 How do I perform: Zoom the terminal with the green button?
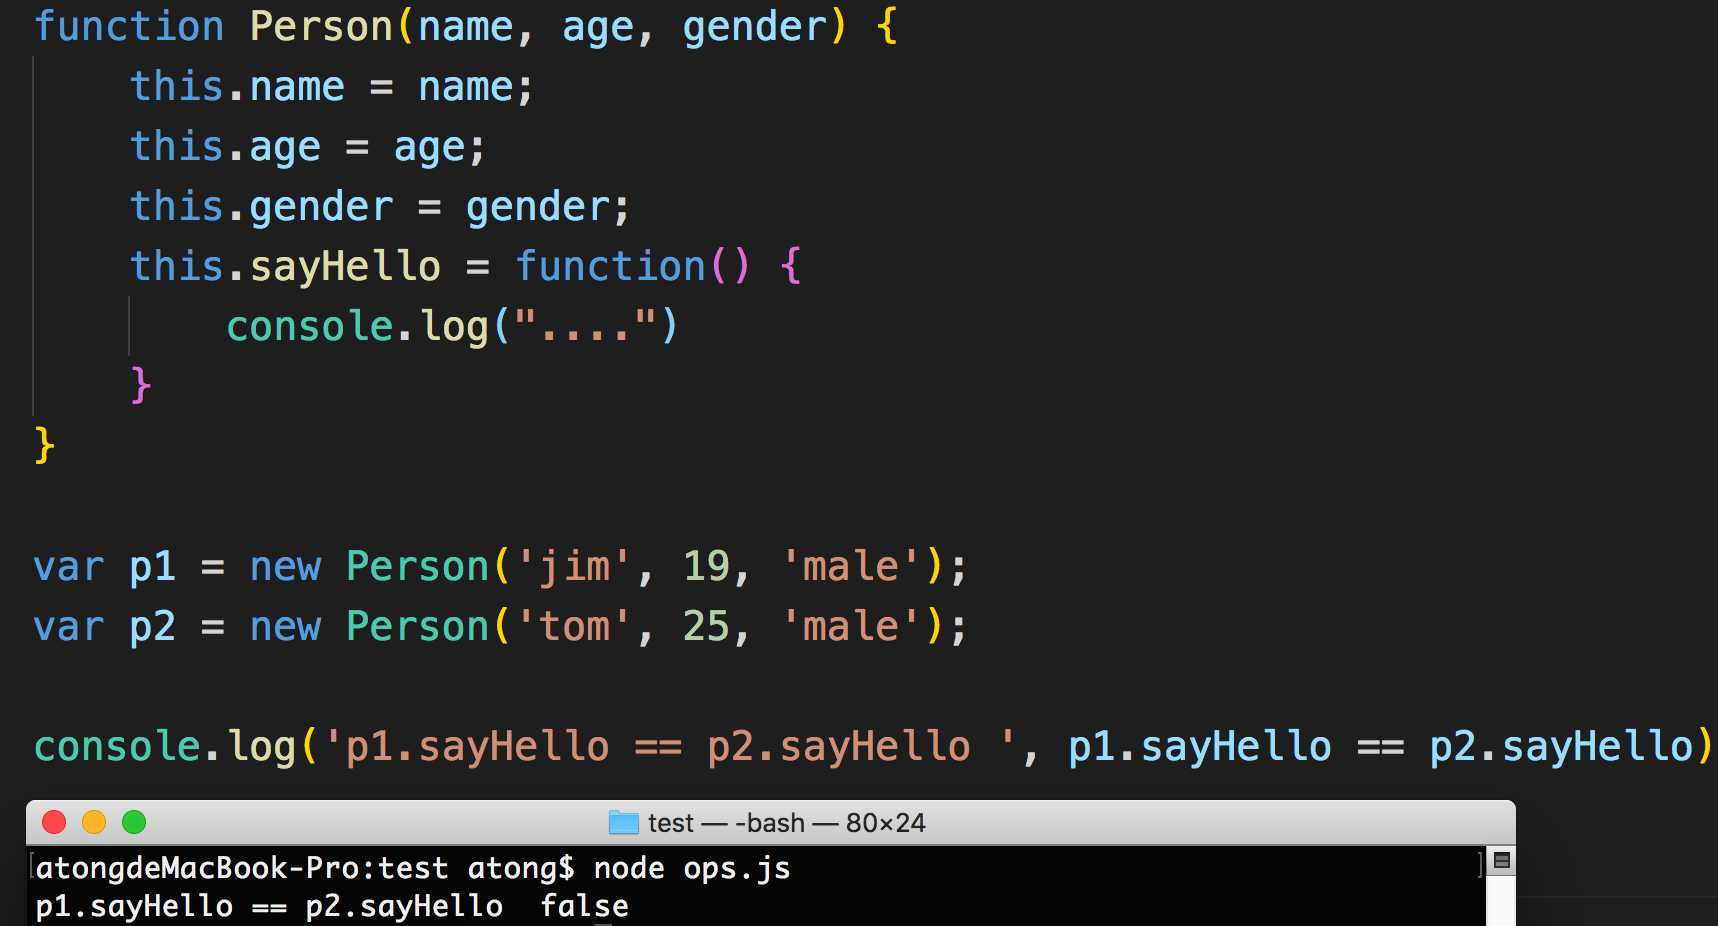(x=134, y=822)
